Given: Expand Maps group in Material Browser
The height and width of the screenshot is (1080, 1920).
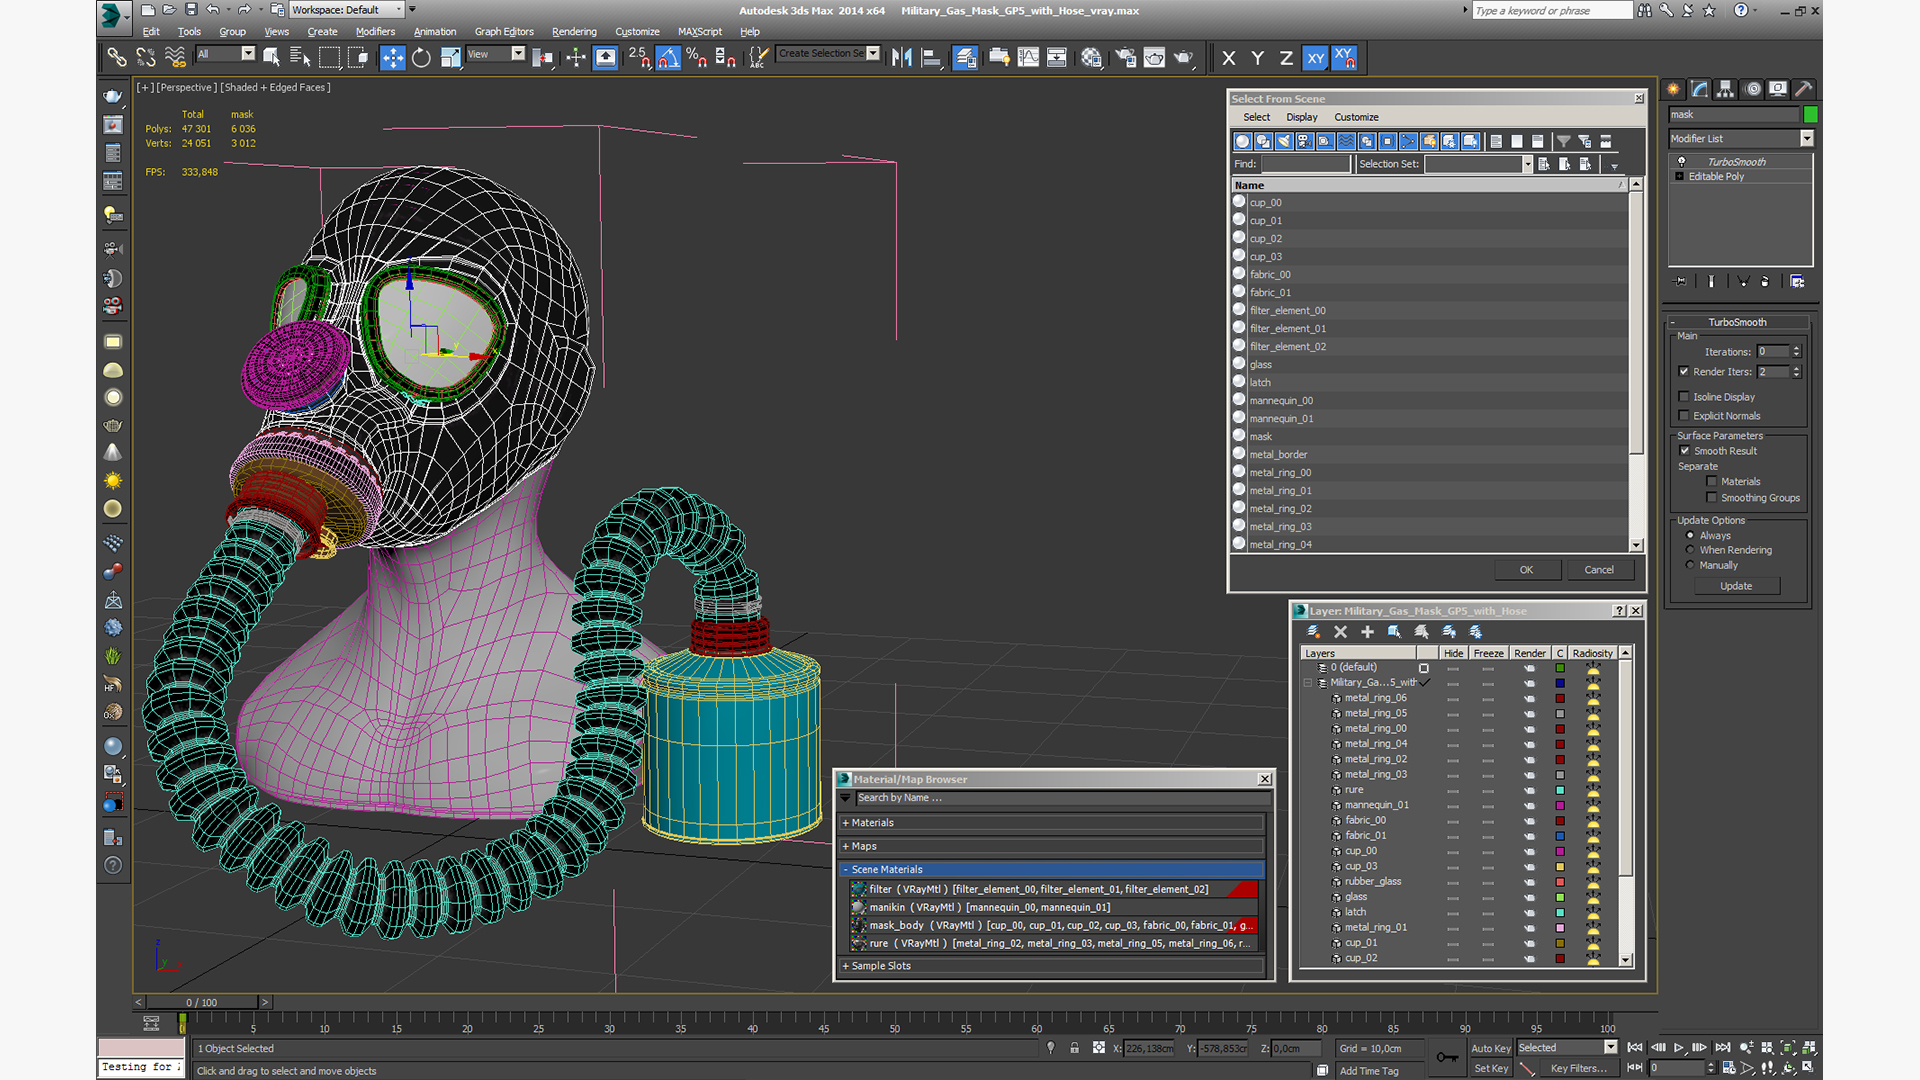Looking at the screenshot, I should [845, 846].
